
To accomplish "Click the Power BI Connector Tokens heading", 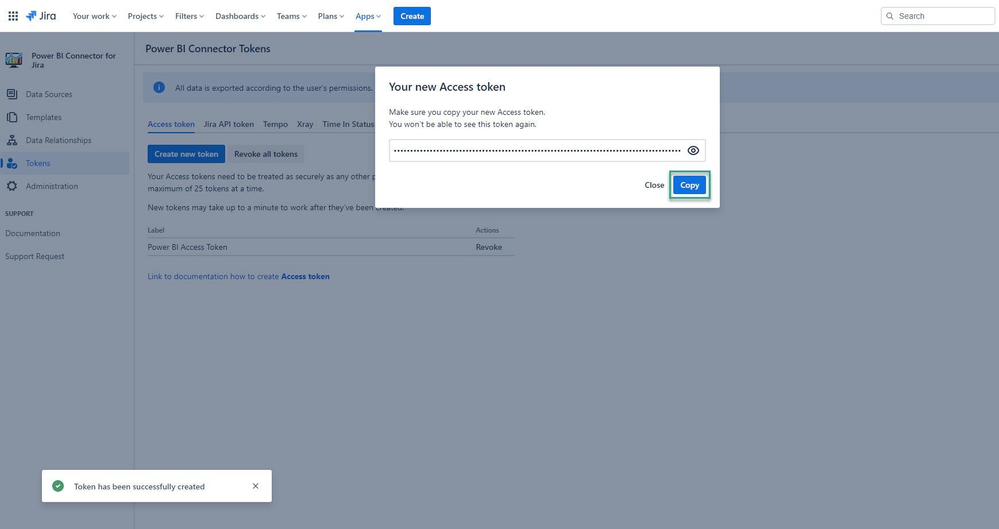I will (208, 48).
